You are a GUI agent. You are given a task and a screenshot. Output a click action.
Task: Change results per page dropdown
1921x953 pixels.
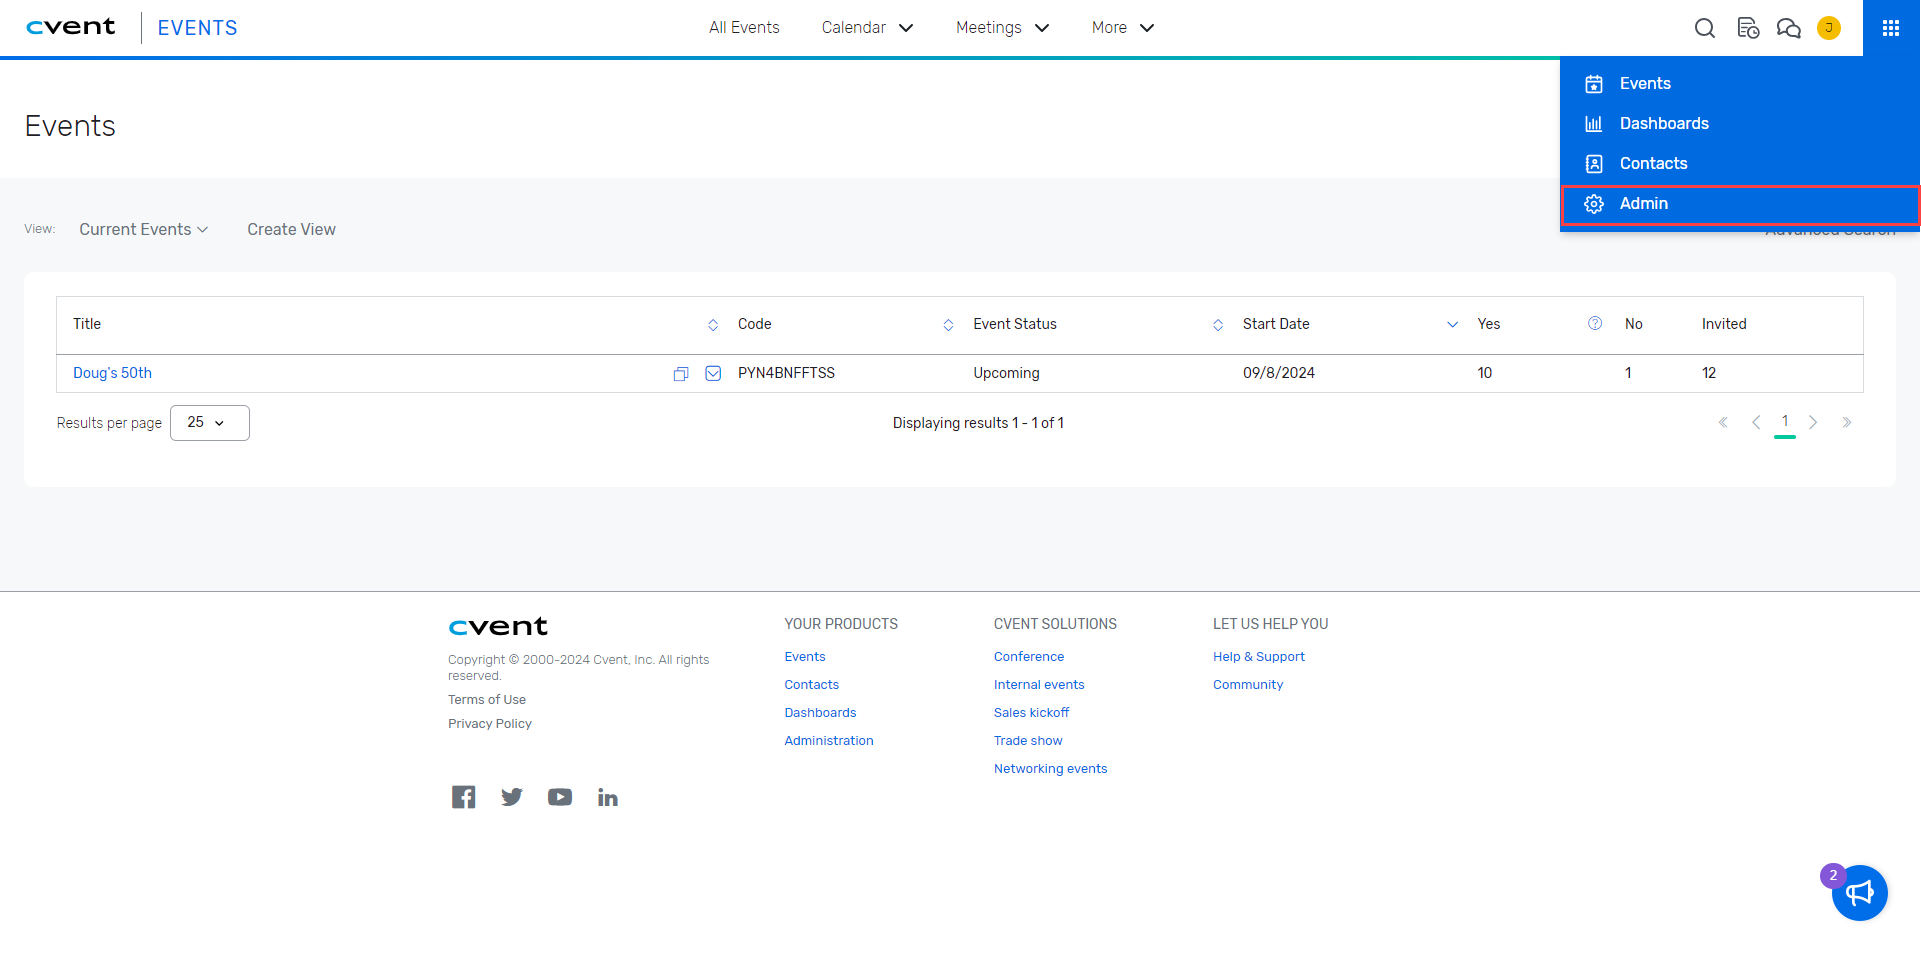209,423
